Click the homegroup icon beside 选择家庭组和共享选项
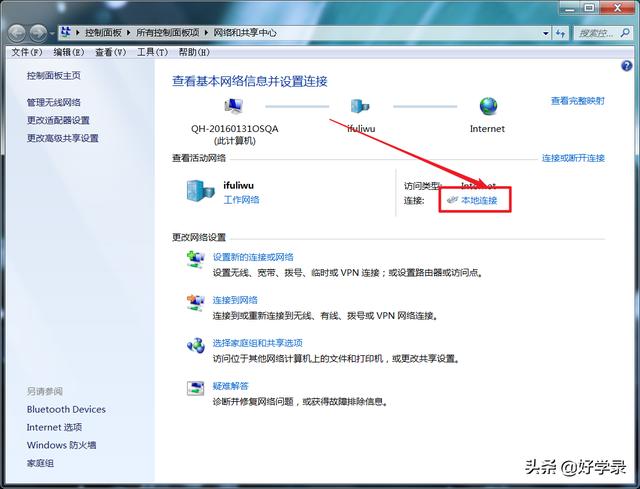Viewport: 640px width, 489px height. tap(196, 345)
